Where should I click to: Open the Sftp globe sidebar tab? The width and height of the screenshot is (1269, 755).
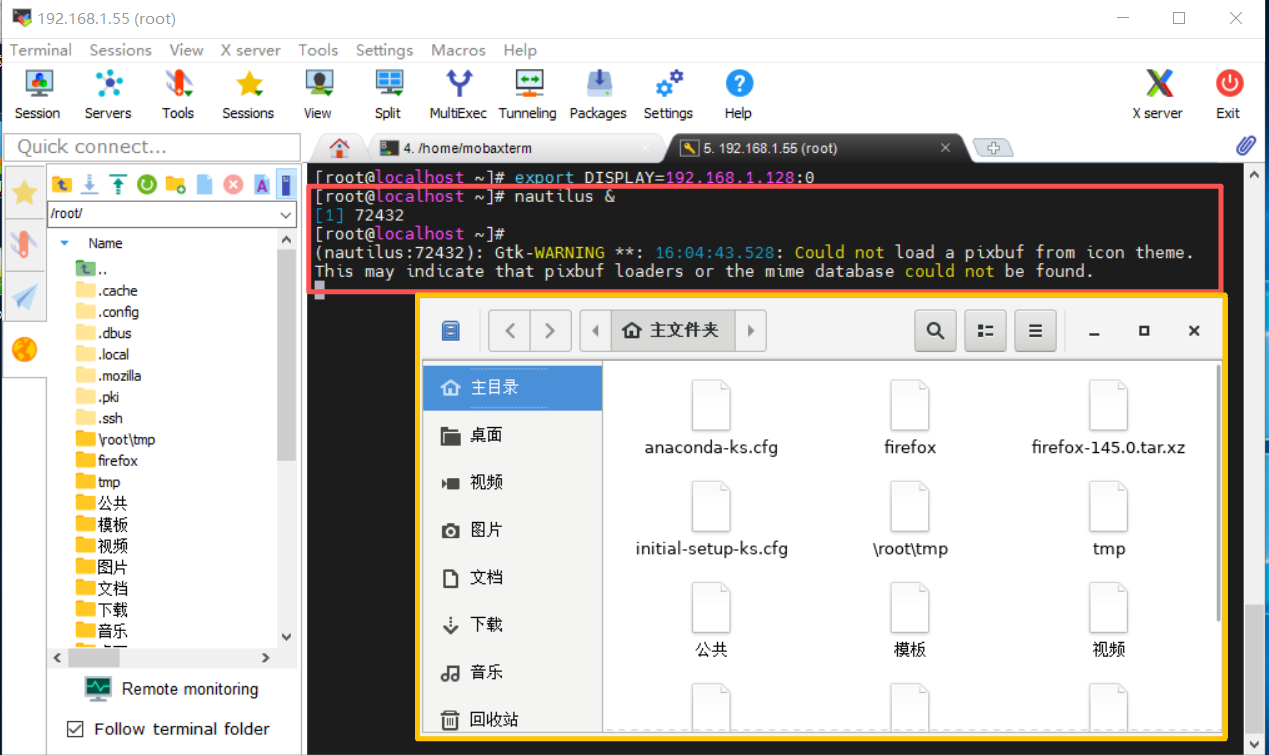(24, 349)
